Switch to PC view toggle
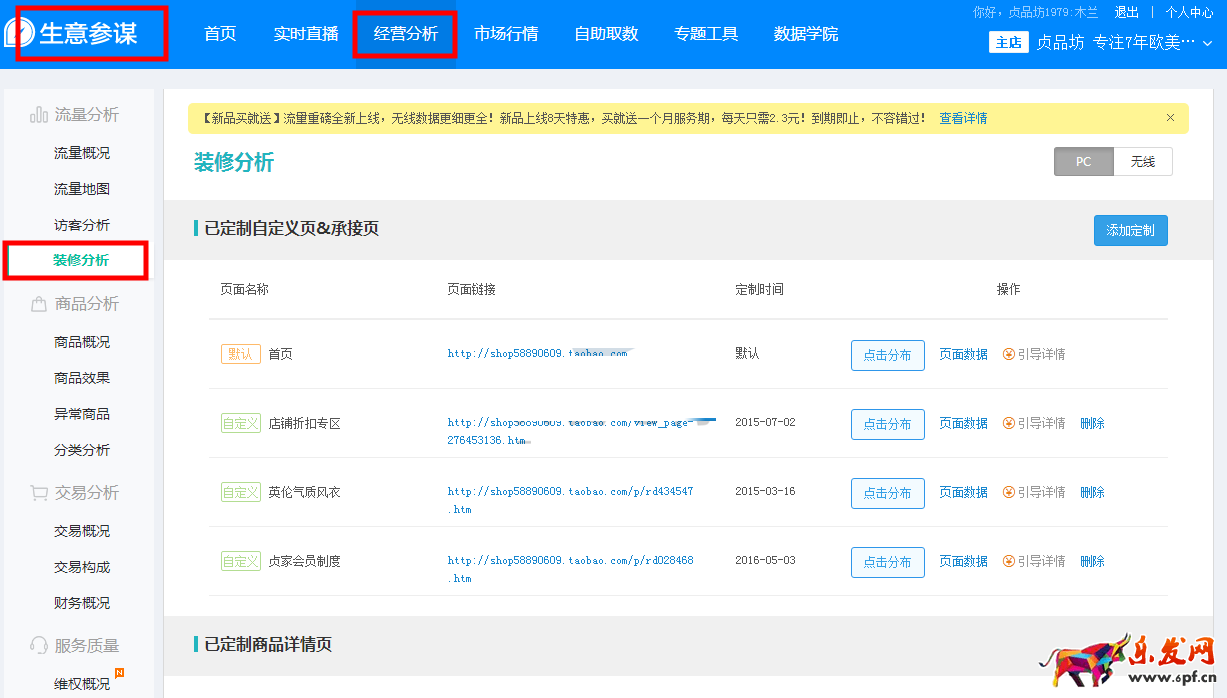1227x698 pixels. [x=1083, y=162]
